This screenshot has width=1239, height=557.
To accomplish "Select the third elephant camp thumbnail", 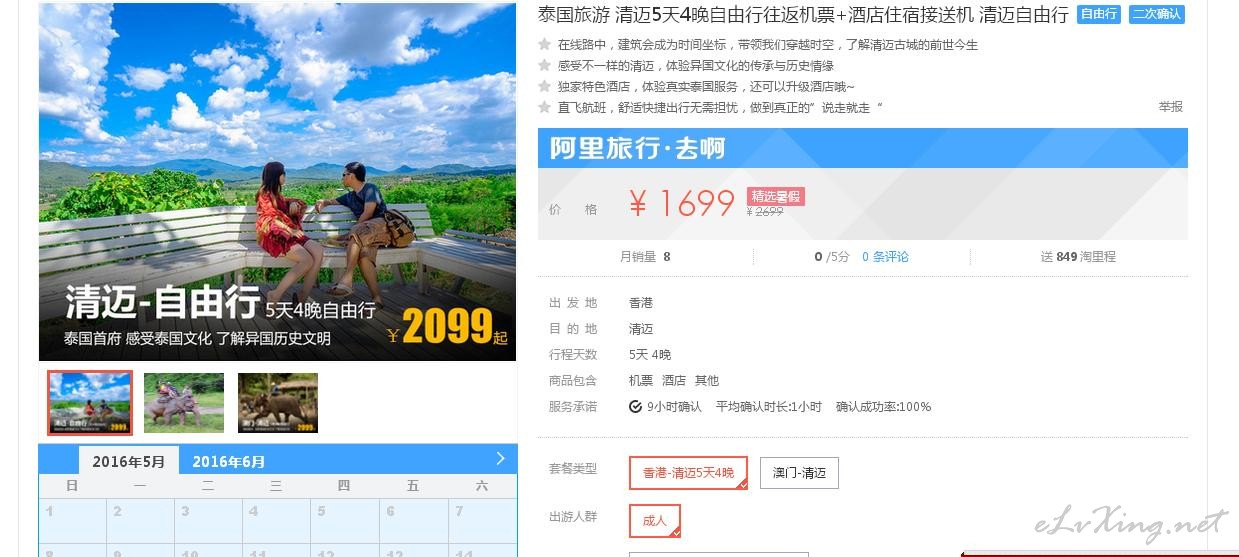I will 278,403.
